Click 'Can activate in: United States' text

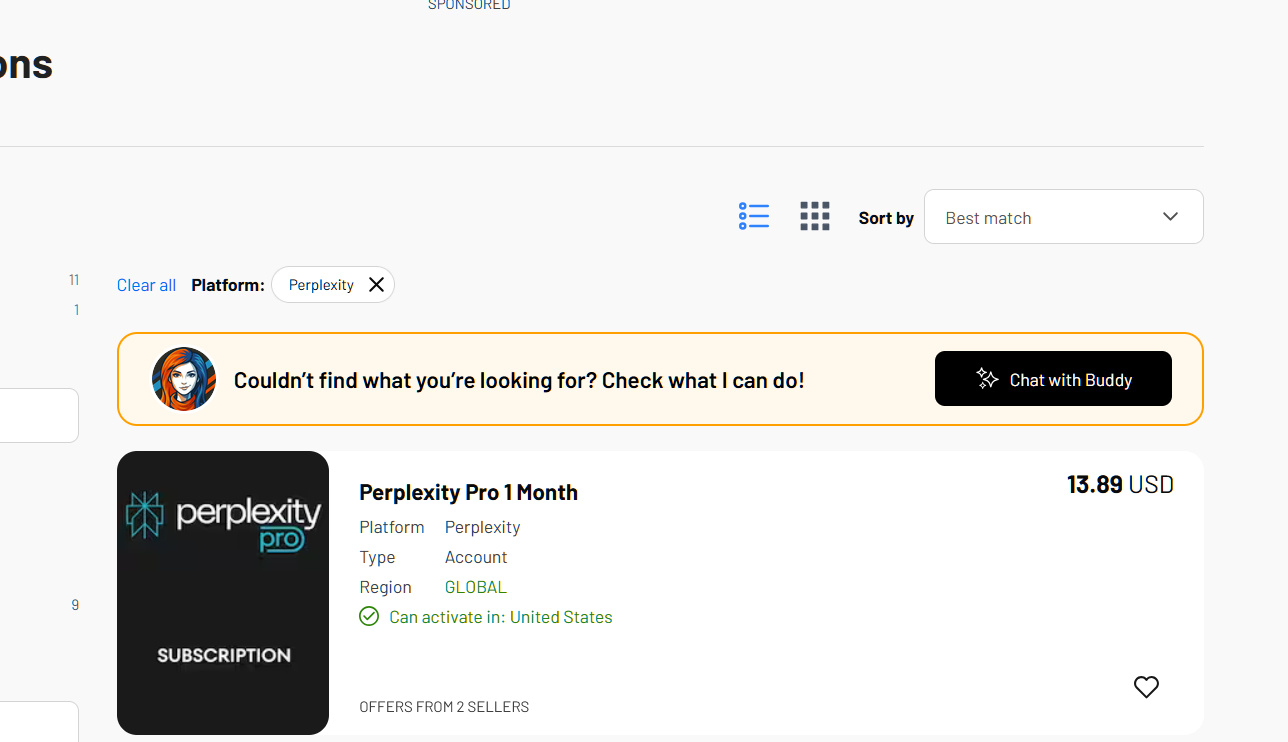coord(500,617)
